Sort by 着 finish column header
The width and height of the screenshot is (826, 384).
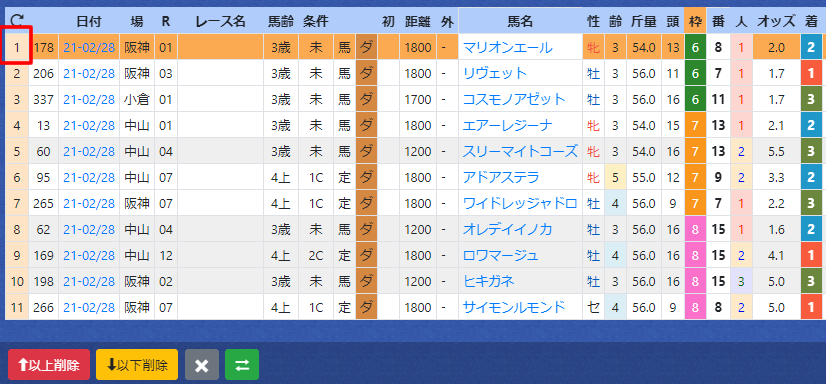(812, 22)
